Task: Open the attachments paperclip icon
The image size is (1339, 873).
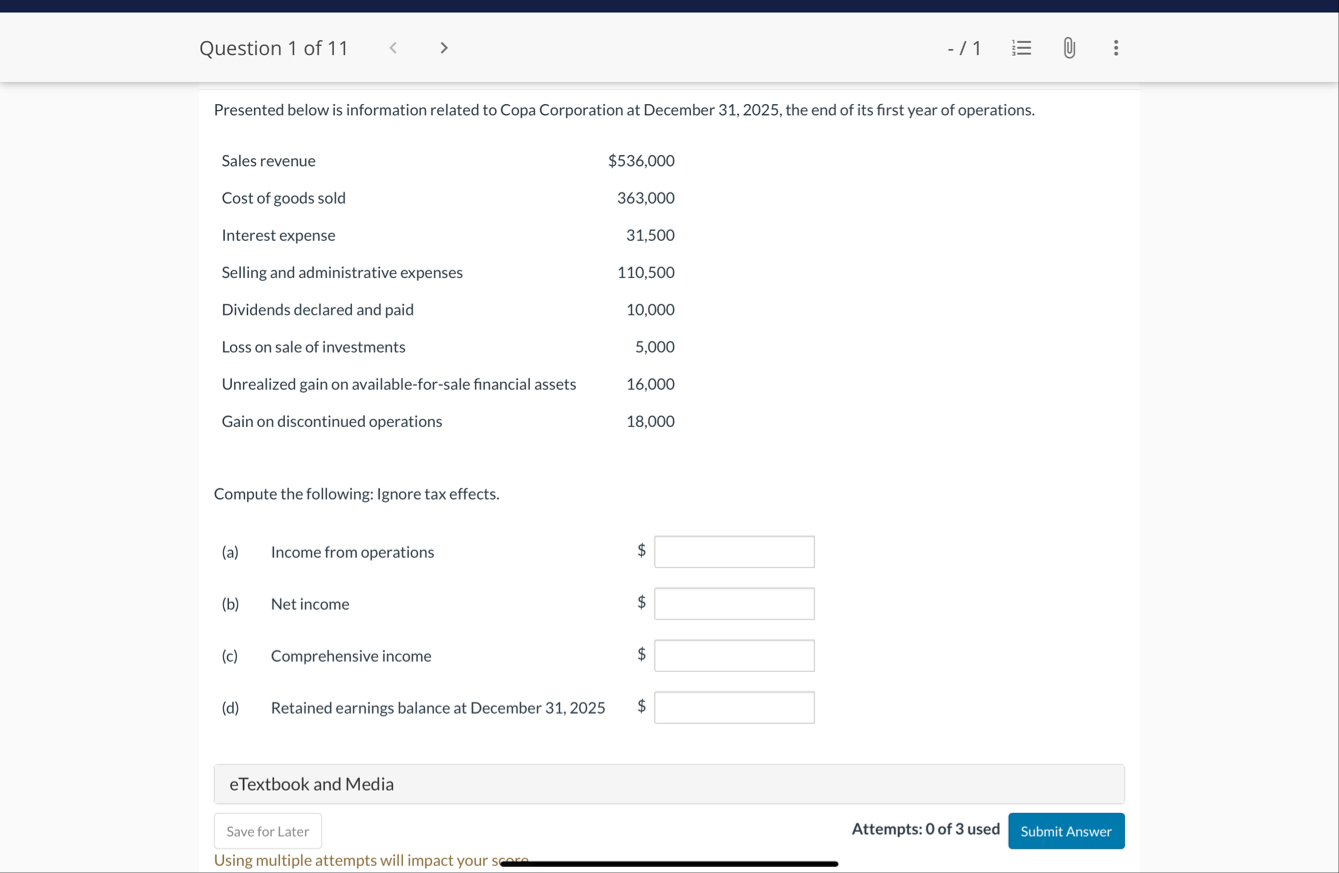Action: (x=1069, y=48)
